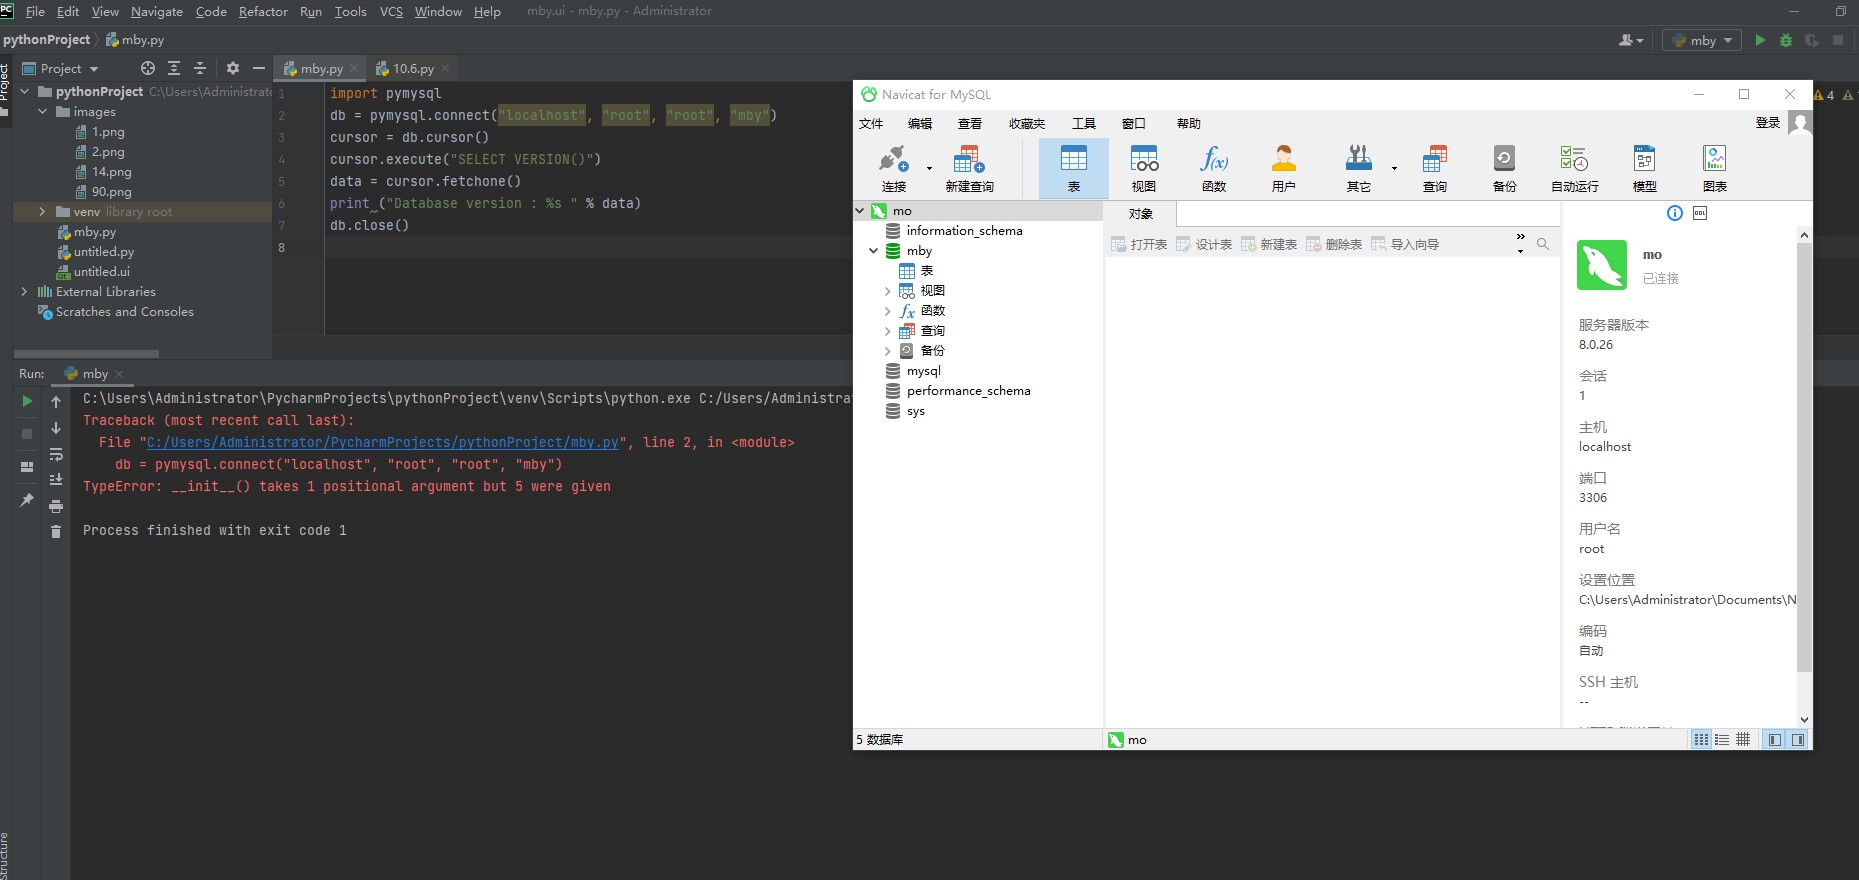Click New Query icon in Navicat toolbar
Viewport: 1859px width, 880px height.
click(x=969, y=168)
